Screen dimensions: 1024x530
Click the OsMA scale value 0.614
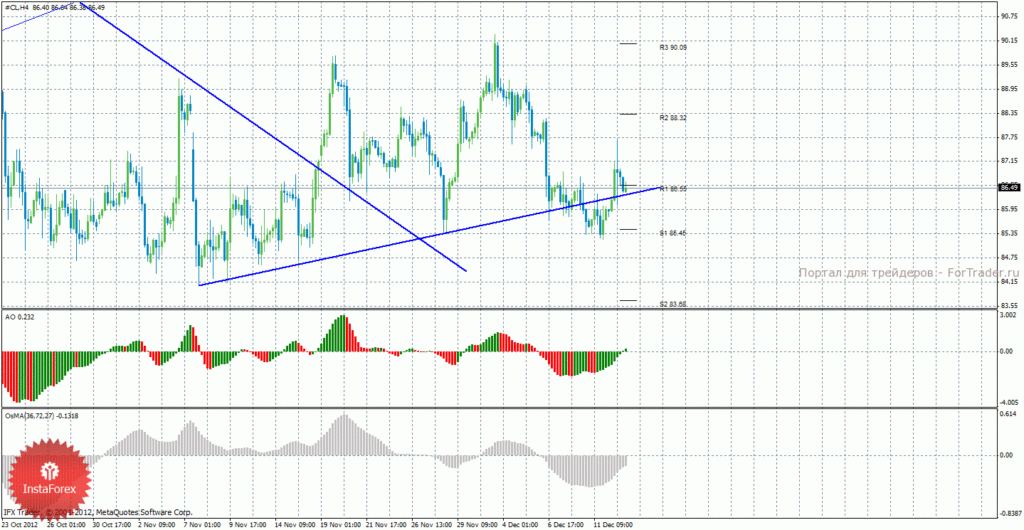[1008, 414]
